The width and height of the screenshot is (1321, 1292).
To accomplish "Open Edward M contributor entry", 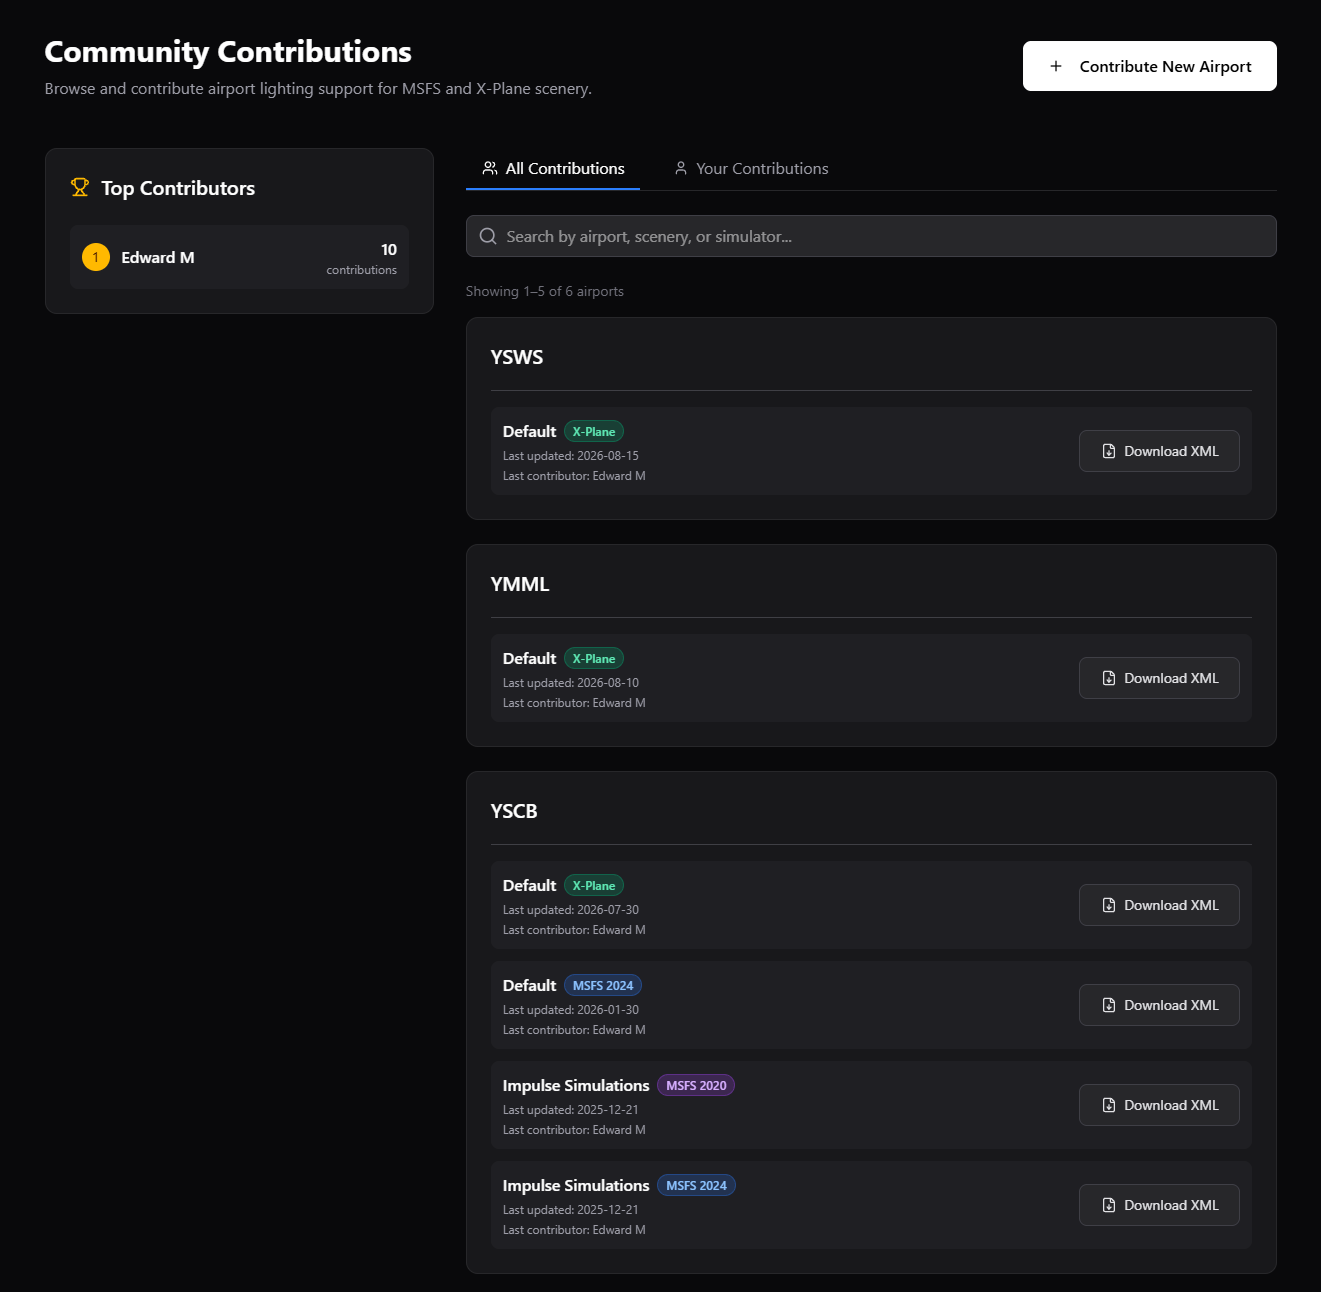I will [239, 257].
